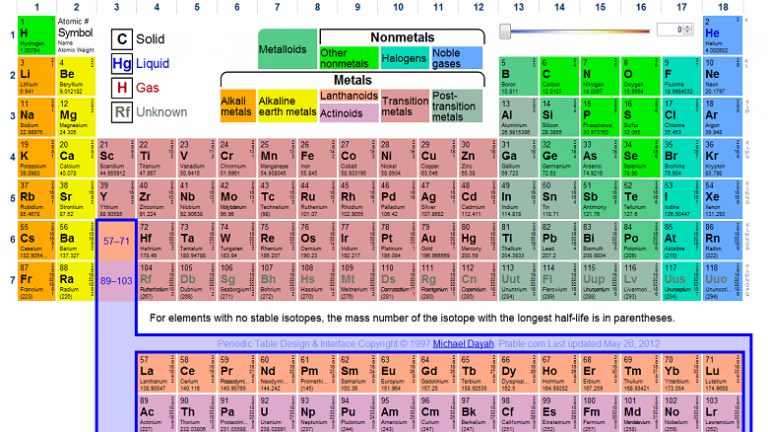Expand the 57–71 lanthanoids placeholder cell
Screen dimensions: 768x432
tap(116, 240)
